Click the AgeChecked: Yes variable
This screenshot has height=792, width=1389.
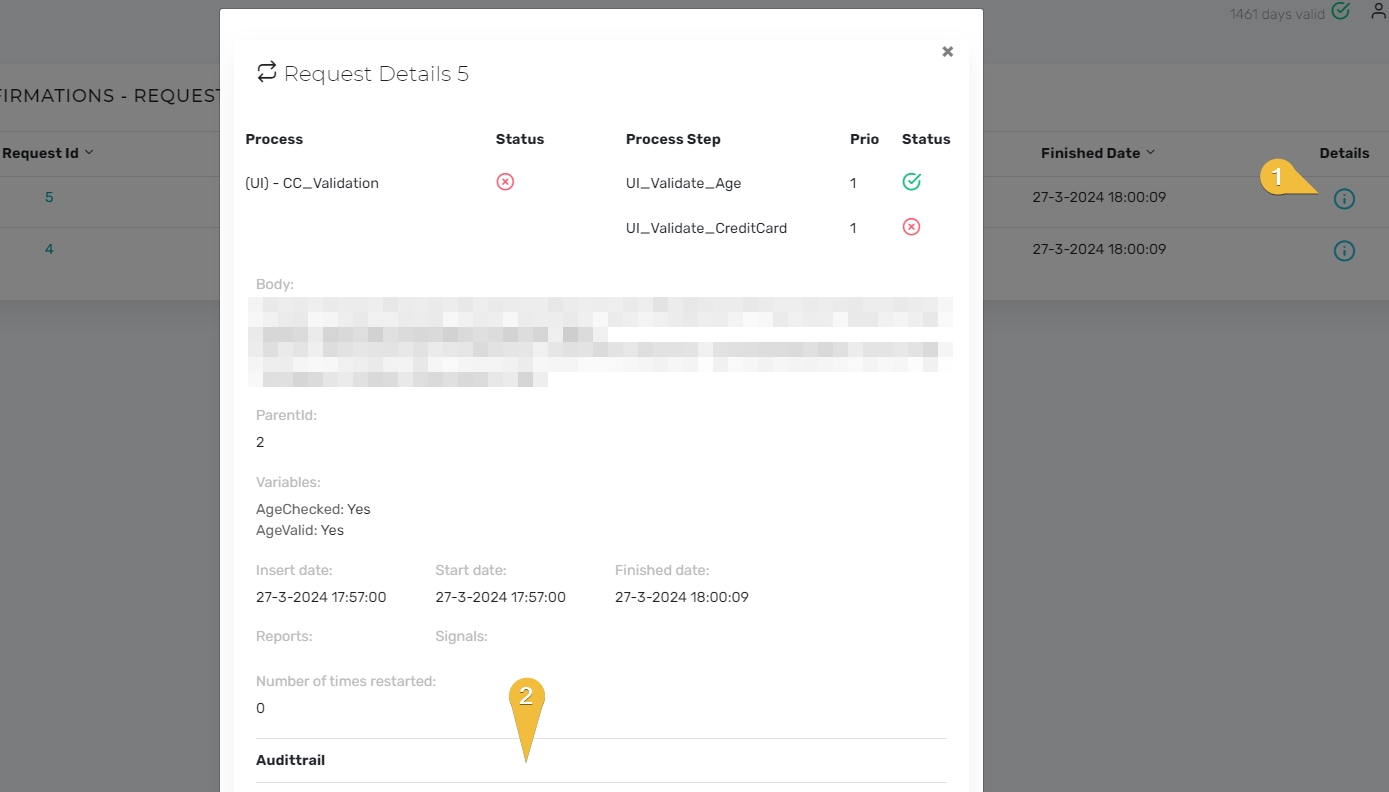pyautogui.click(x=313, y=509)
